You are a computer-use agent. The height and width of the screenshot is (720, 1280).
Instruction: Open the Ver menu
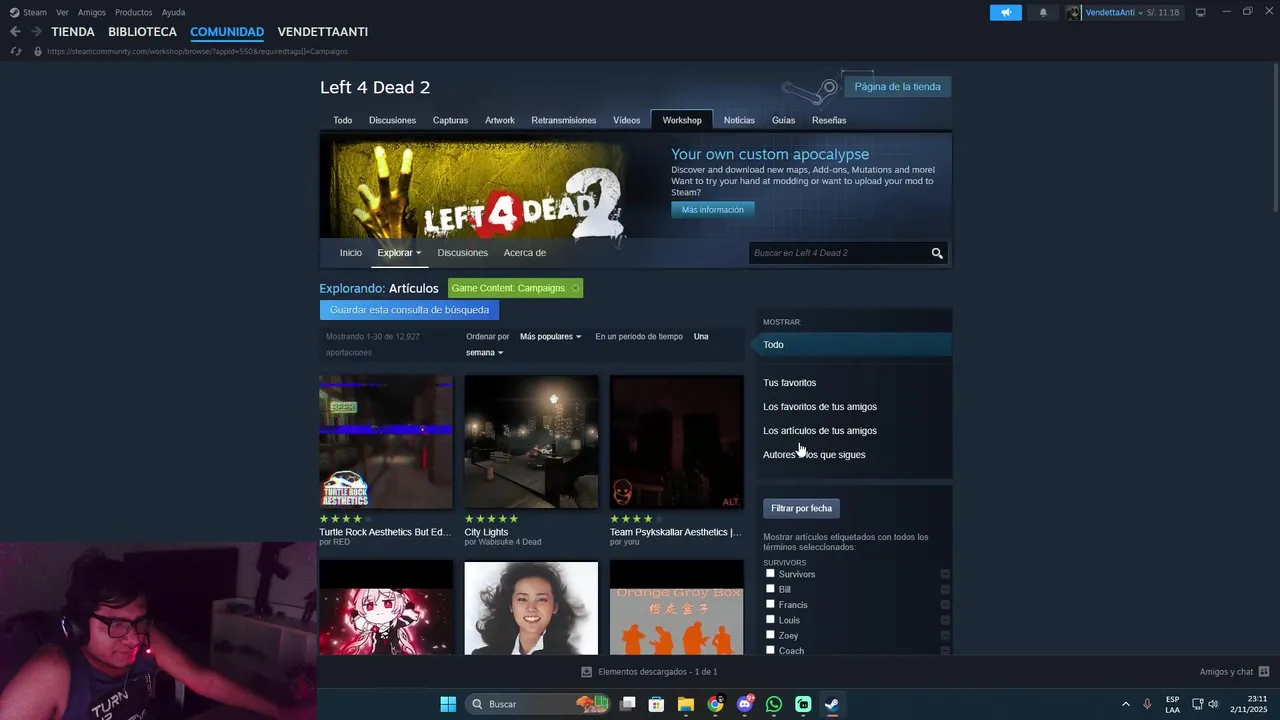[x=63, y=13]
